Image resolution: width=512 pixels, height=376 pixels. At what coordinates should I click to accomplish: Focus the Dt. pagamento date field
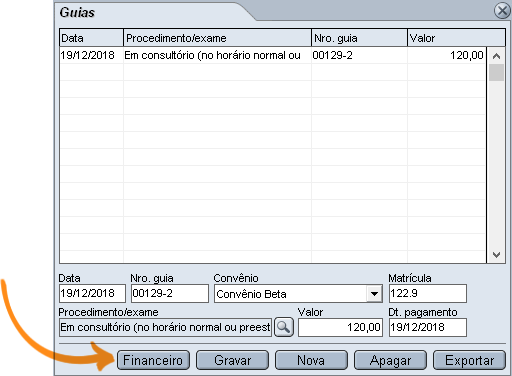[428, 327]
